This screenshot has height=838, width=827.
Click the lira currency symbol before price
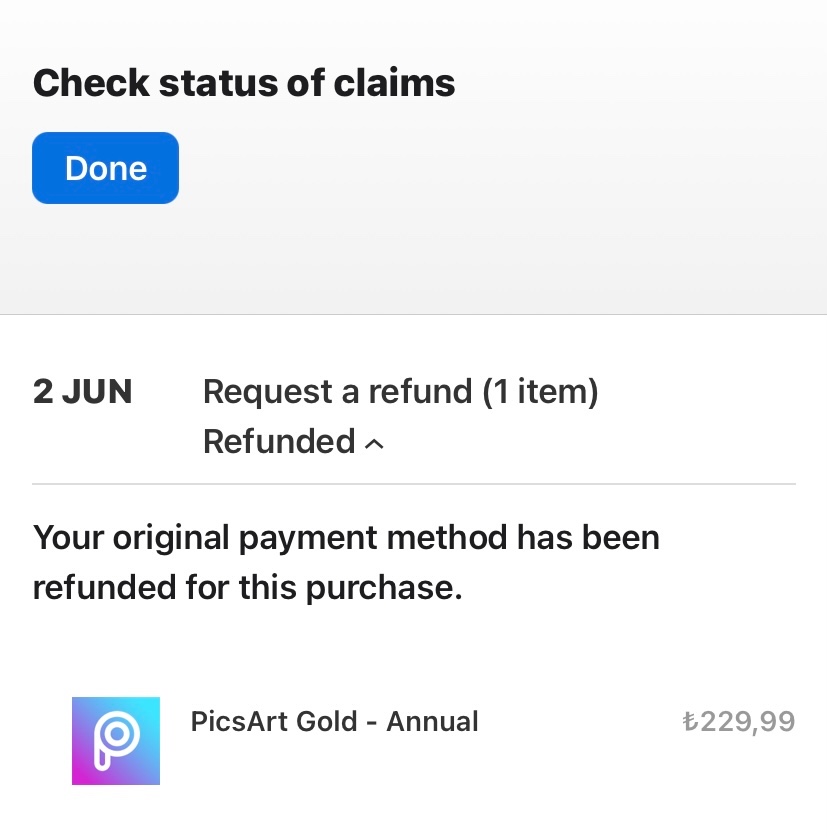click(x=689, y=721)
